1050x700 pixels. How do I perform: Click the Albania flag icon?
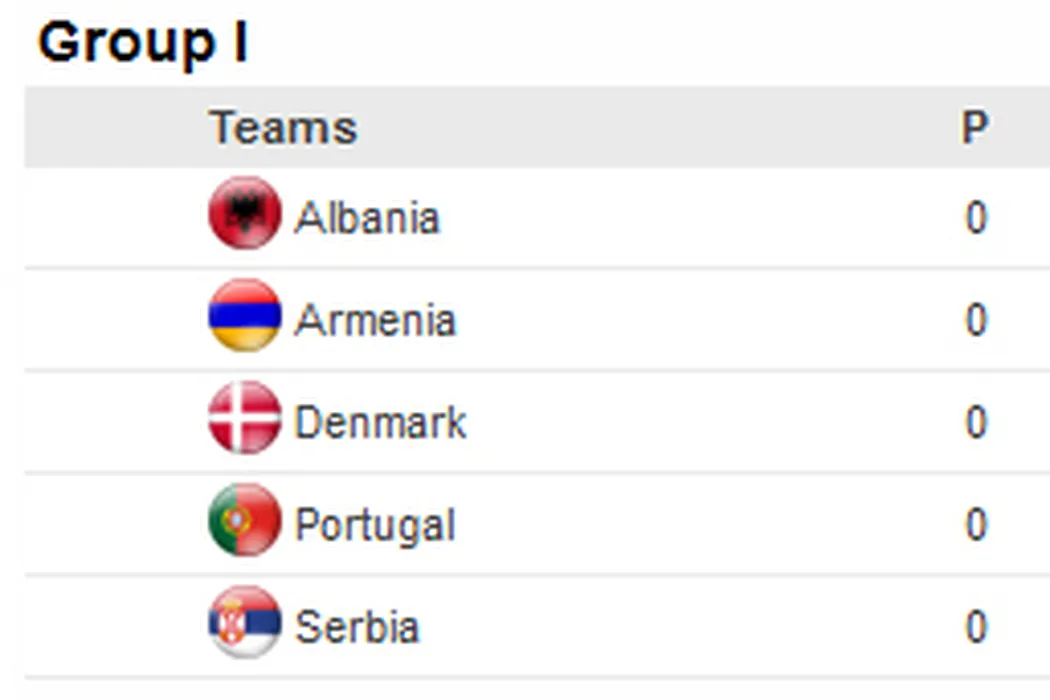coord(244,213)
